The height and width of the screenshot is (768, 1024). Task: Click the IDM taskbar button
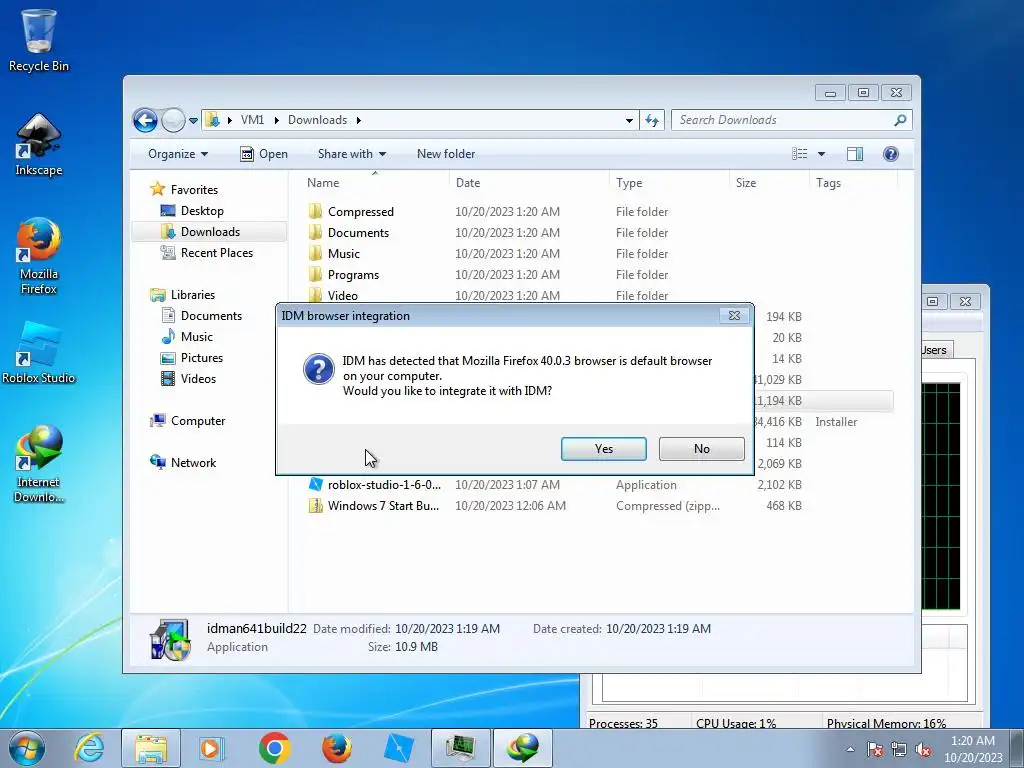tap(522, 748)
